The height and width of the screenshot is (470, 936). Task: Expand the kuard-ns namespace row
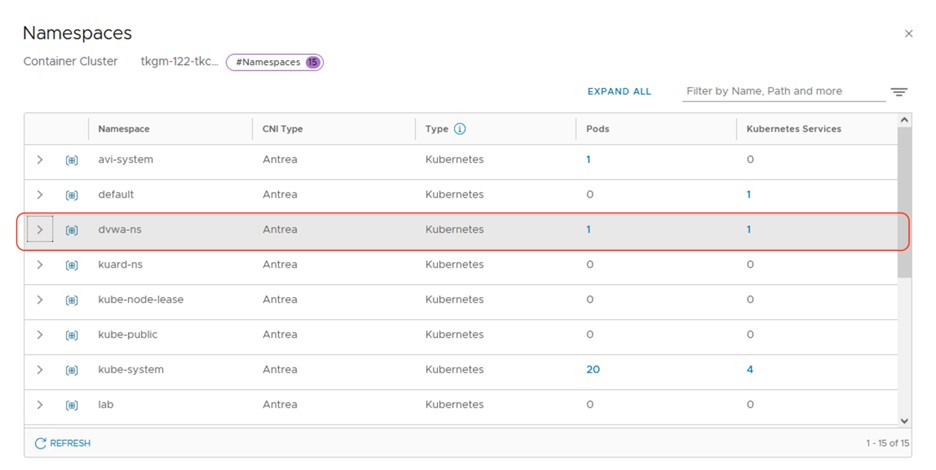[40, 265]
